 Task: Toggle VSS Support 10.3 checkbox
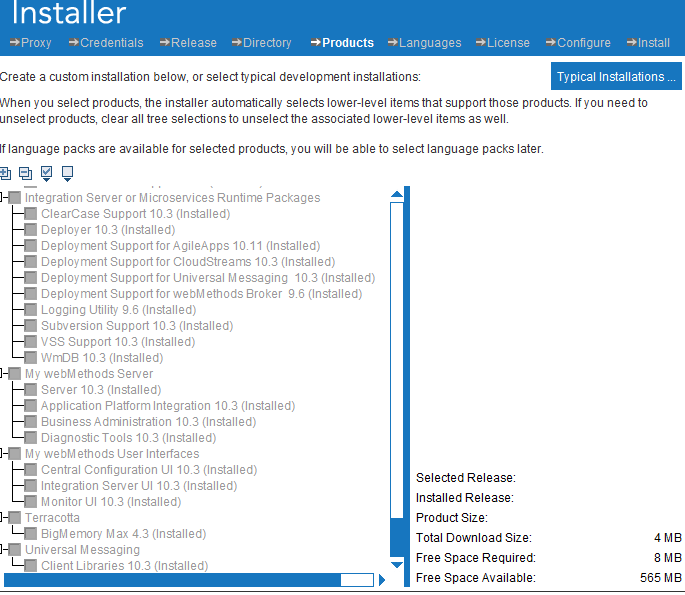click(x=31, y=342)
